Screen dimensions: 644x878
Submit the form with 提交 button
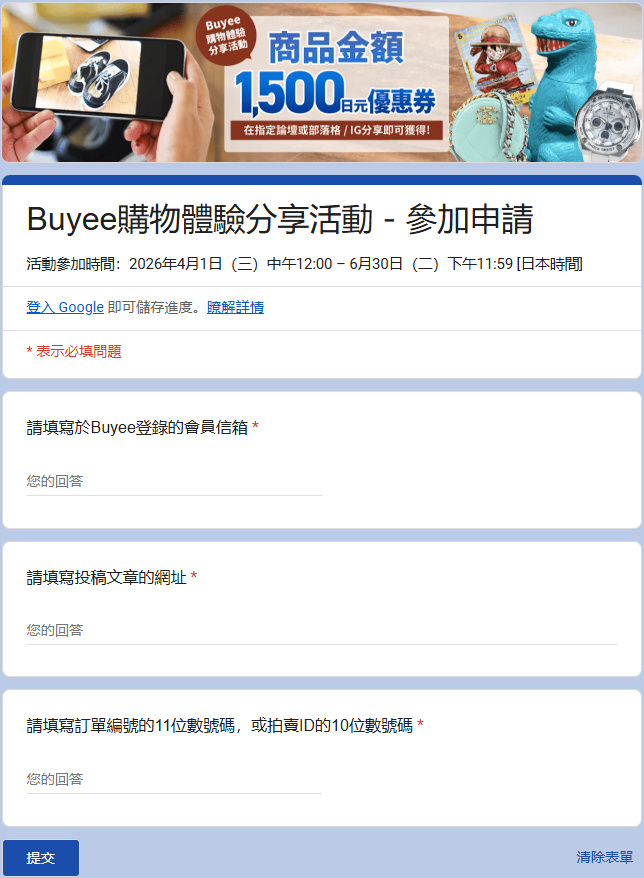(x=41, y=858)
